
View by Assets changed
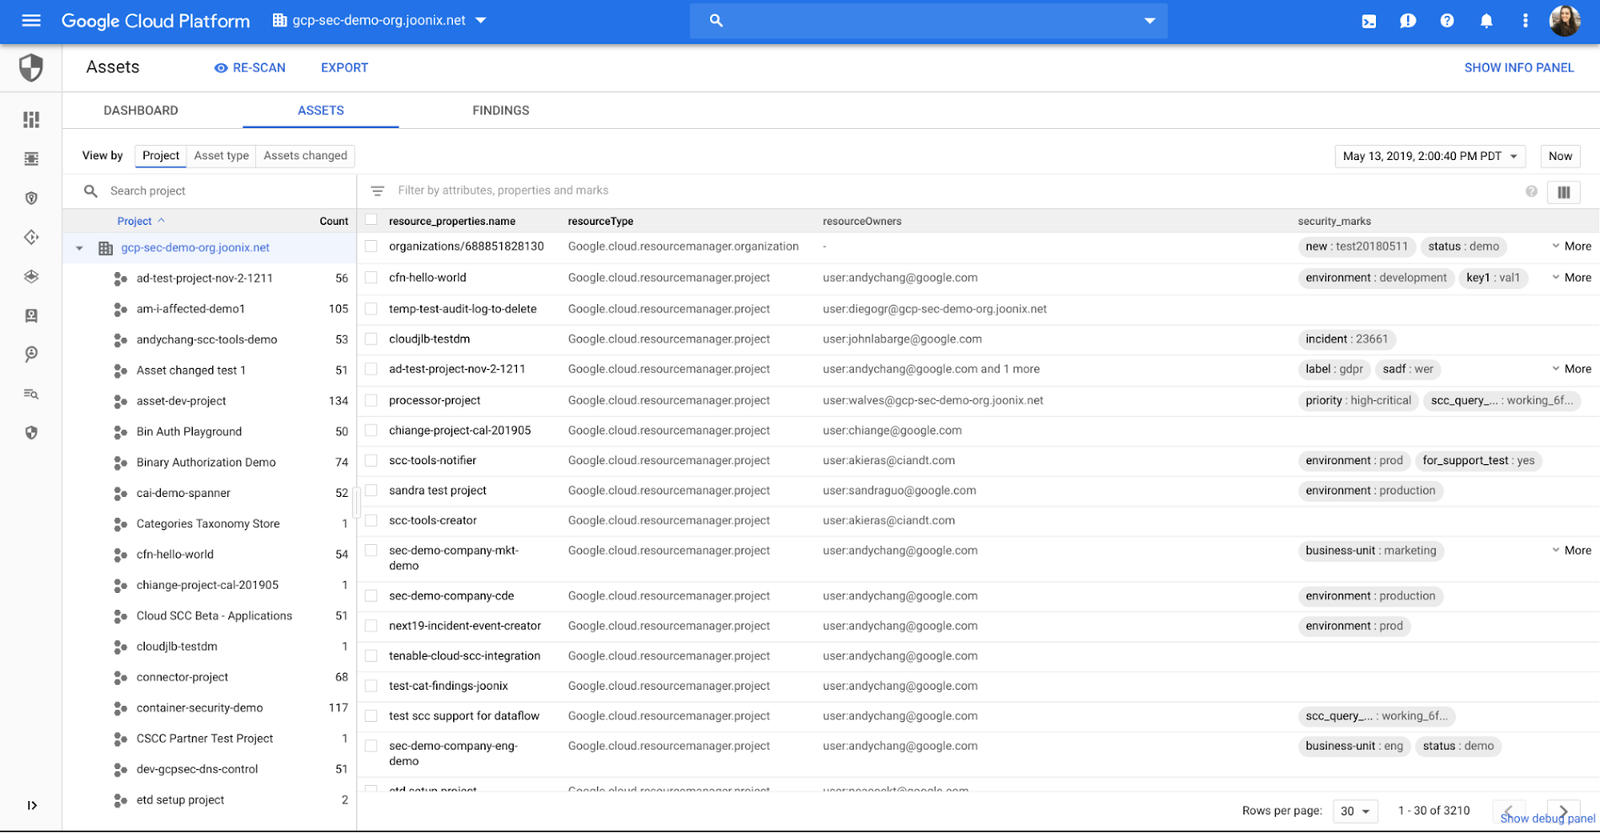pos(305,156)
